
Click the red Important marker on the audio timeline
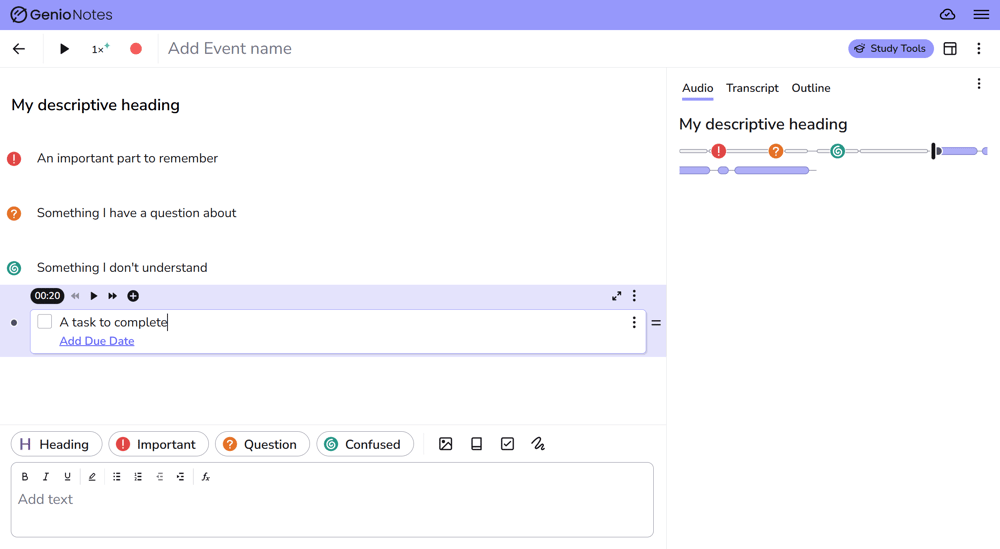(x=719, y=151)
